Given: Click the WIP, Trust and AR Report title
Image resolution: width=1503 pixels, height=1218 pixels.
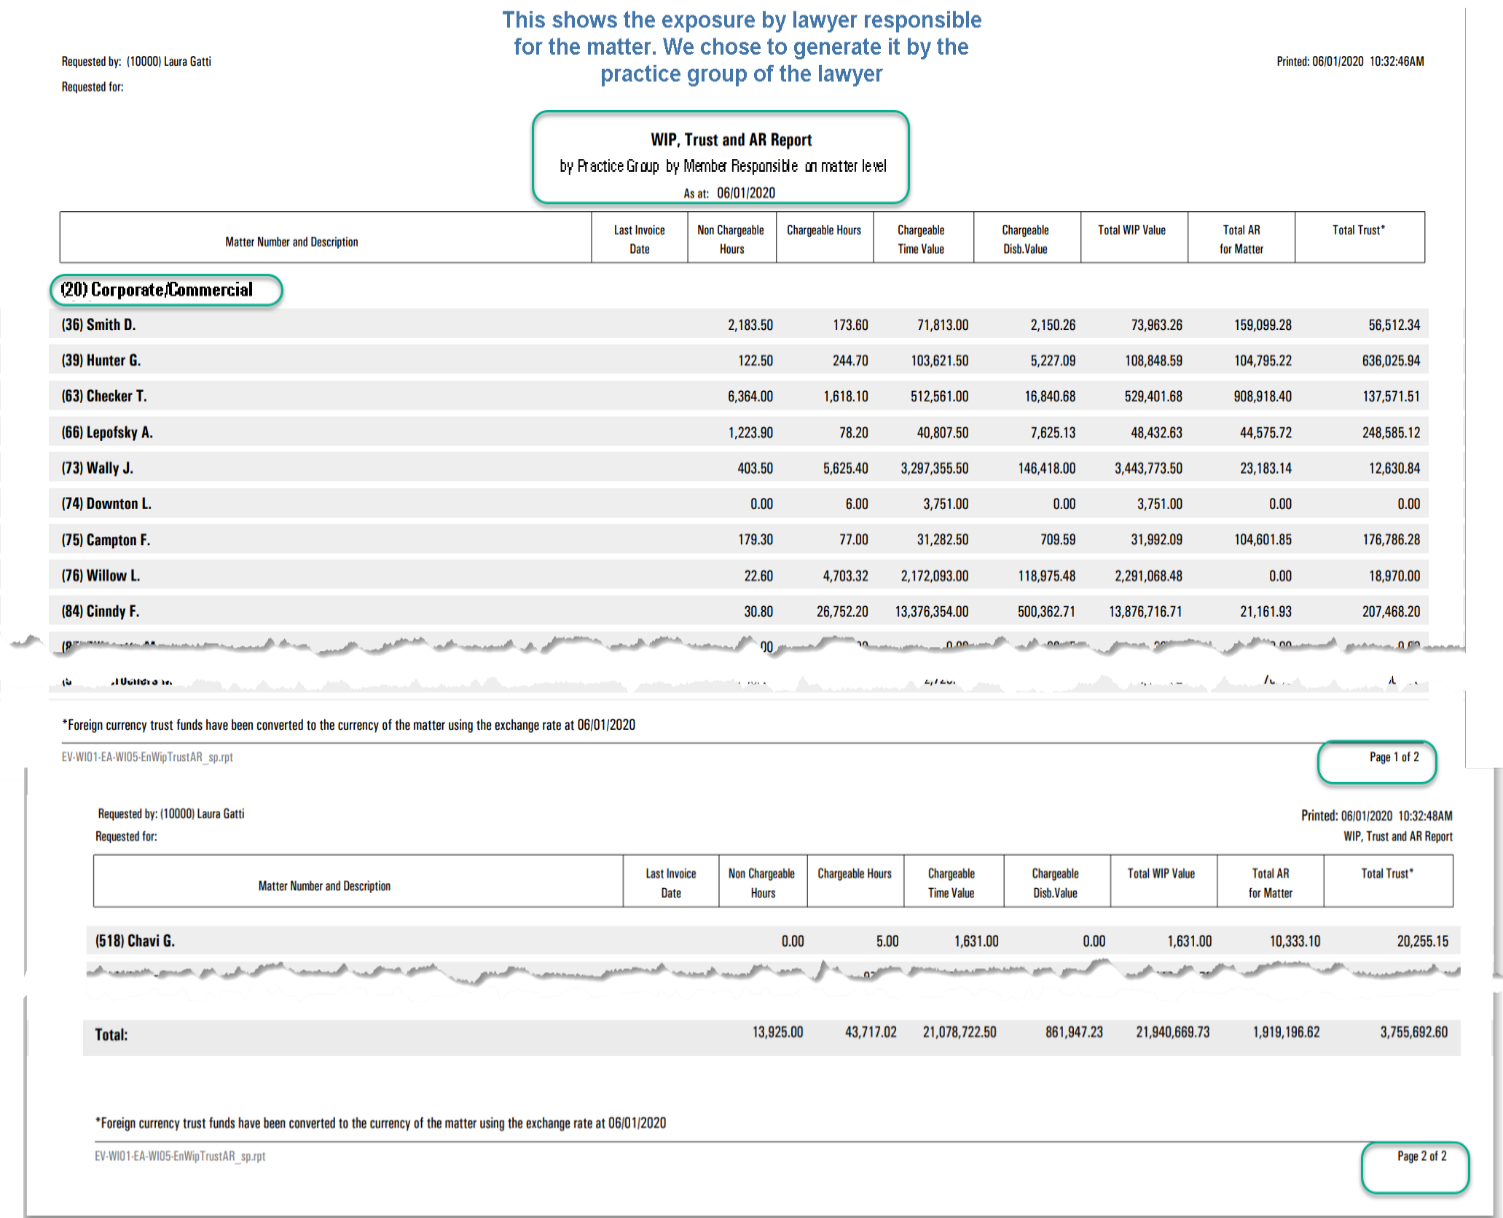Looking at the screenshot, I should pos(731,140).
